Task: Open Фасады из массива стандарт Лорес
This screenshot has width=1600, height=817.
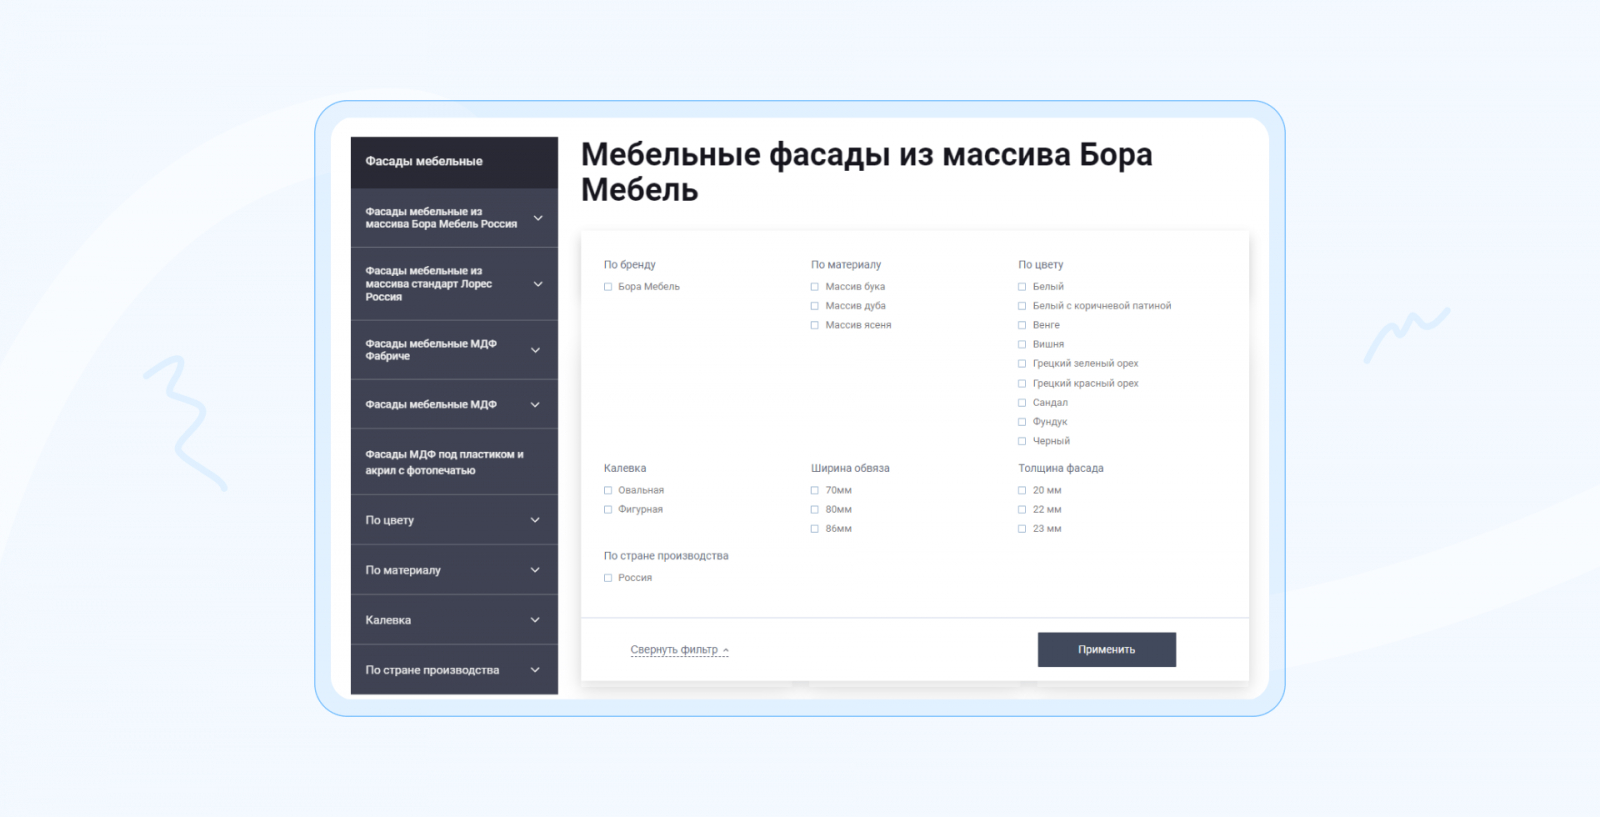Action: pyautogui.click(x=429, y=284)
